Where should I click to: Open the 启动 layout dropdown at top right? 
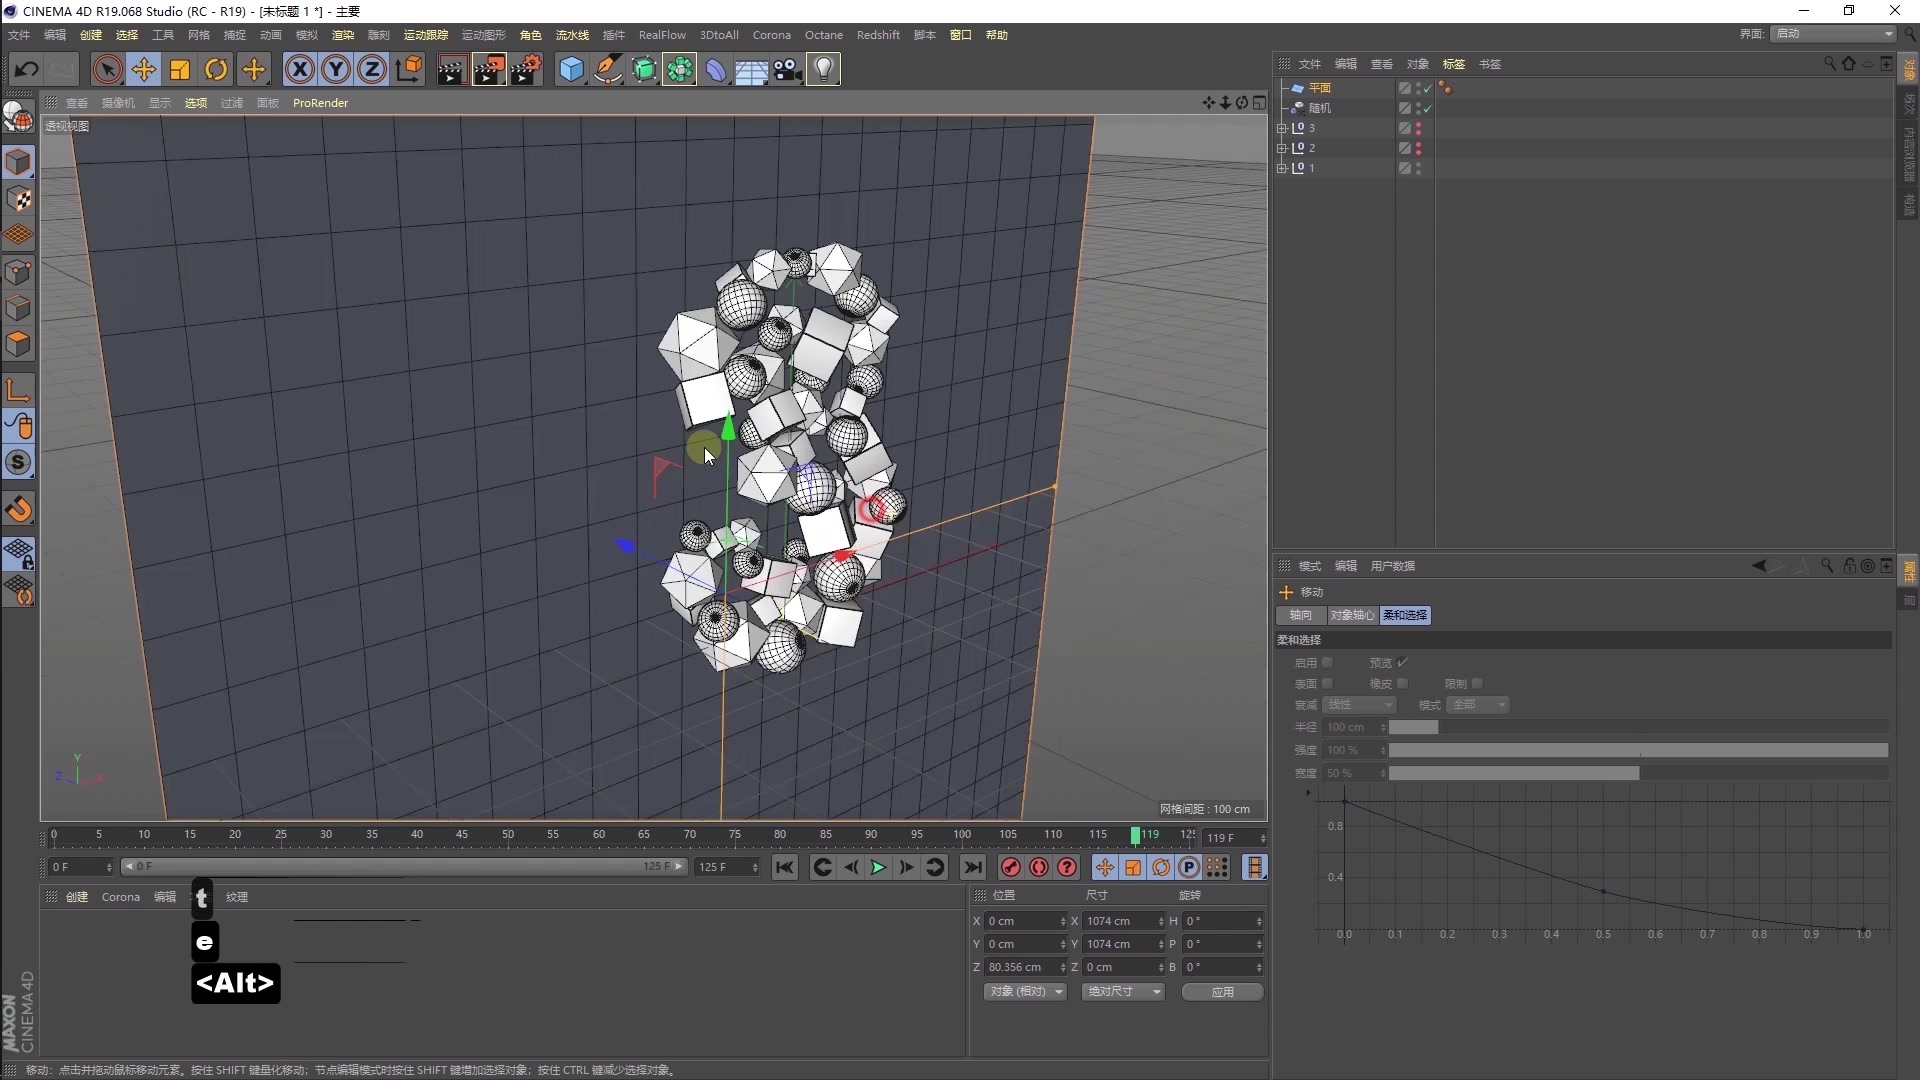click(x=1832, y=33)
